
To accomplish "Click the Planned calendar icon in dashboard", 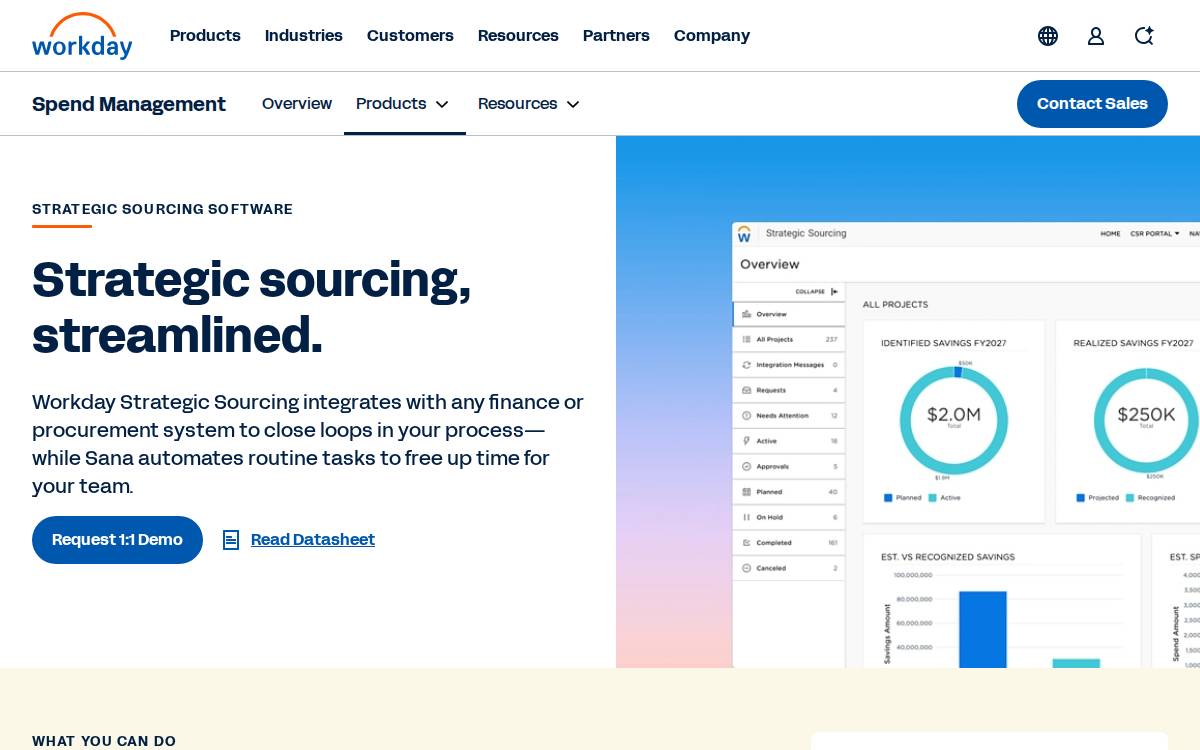I will 746,492.
